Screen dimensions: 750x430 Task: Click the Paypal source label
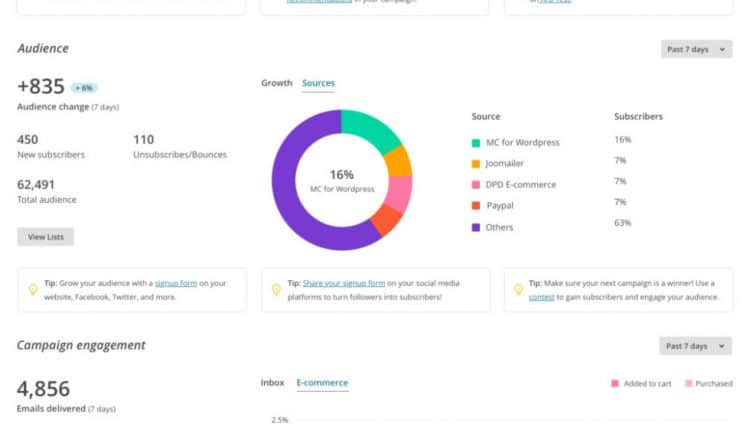click(x=500, y=206)
